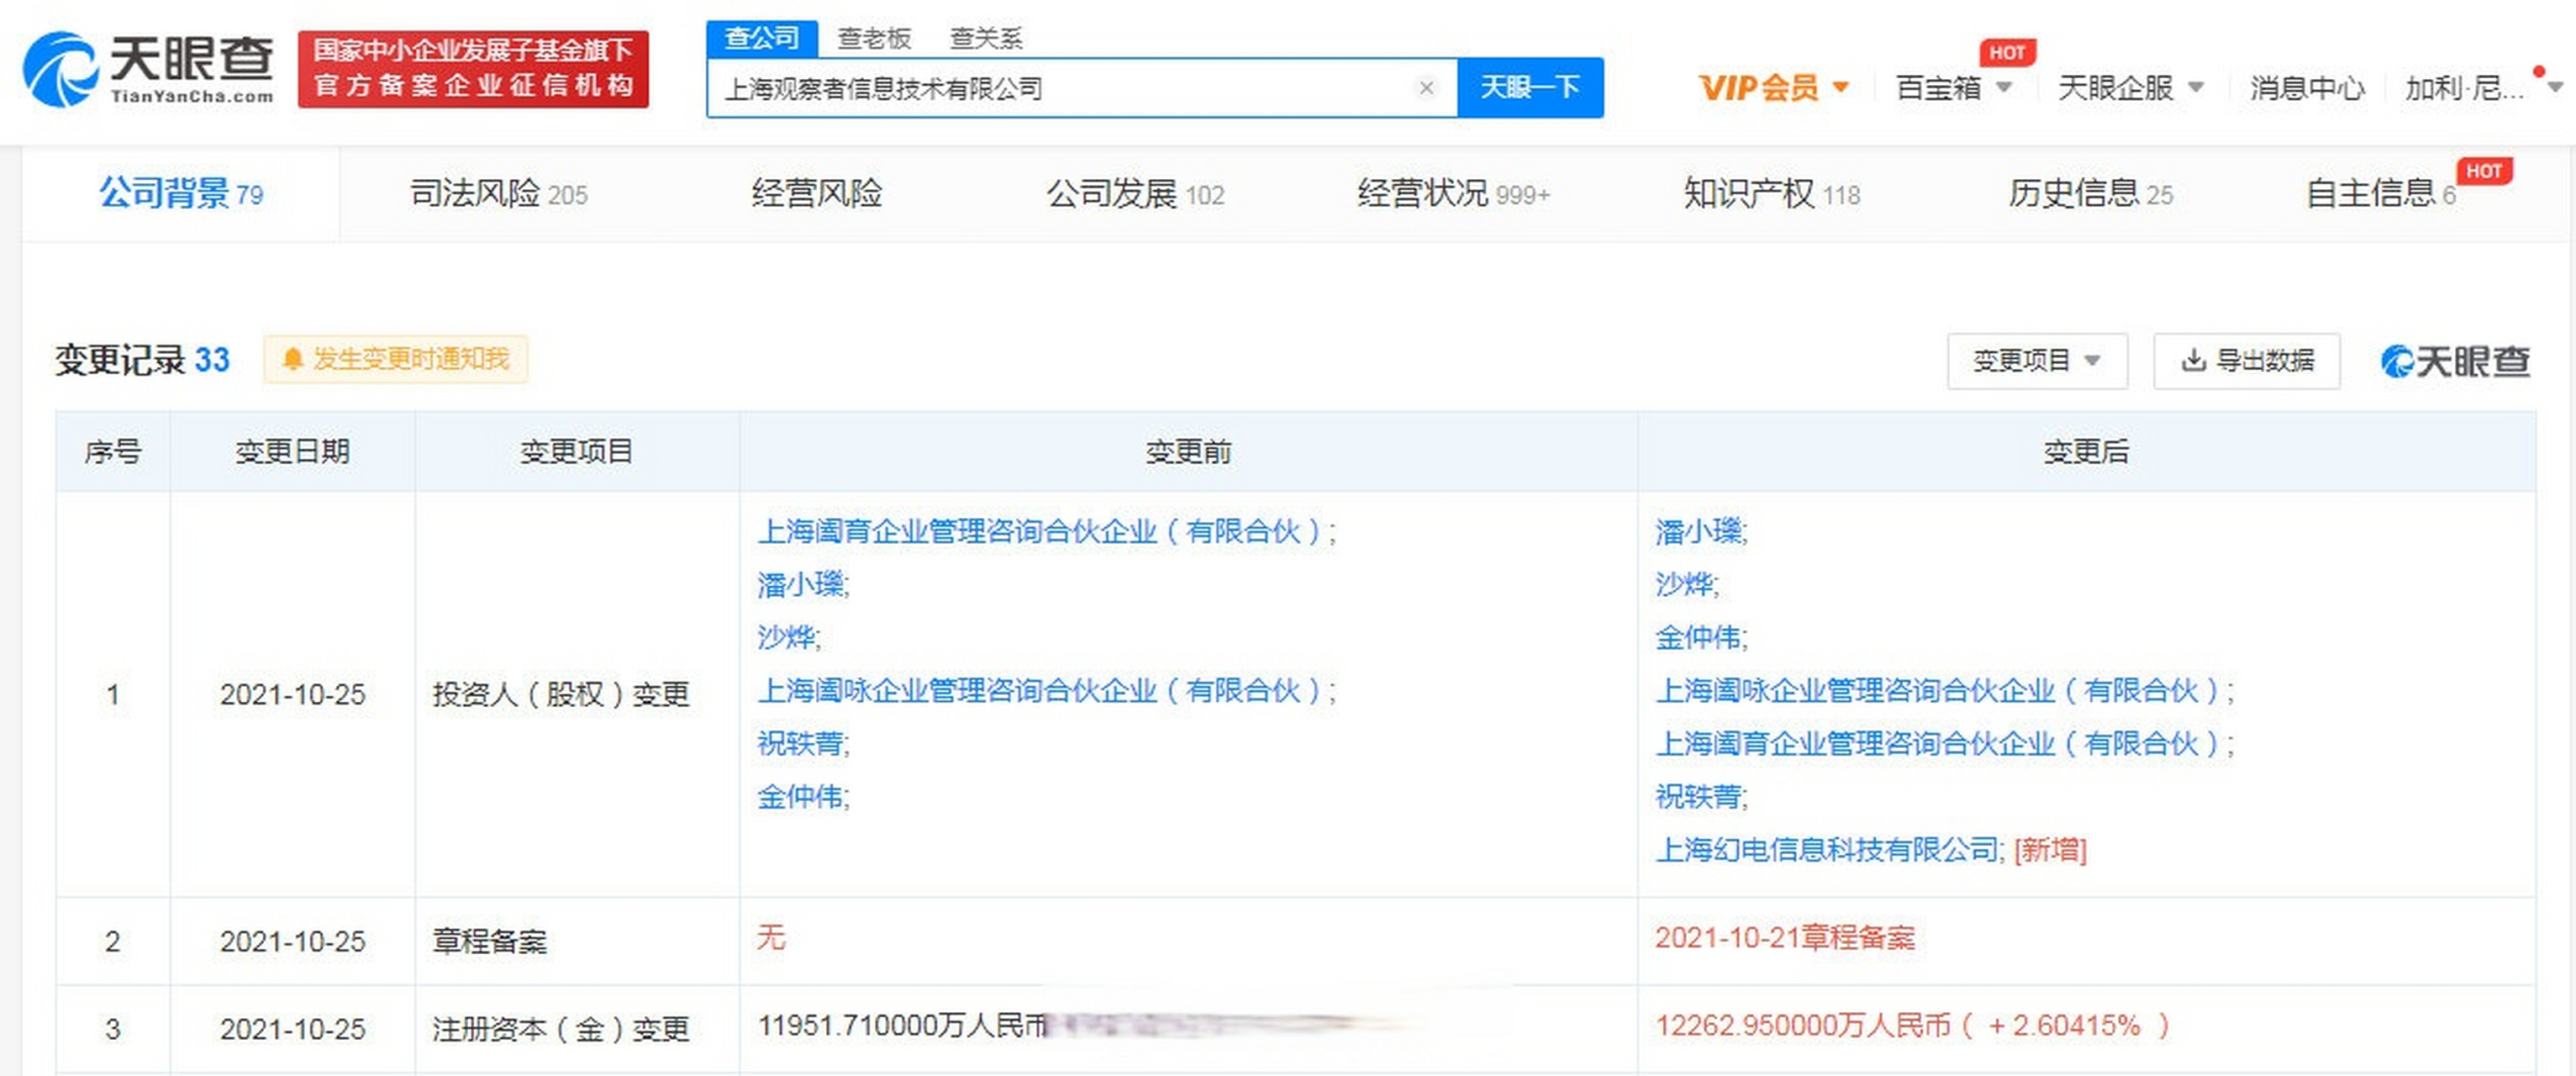Click 变更日期 column header
Viewport: 2576px width, 1076px height.
292,452
